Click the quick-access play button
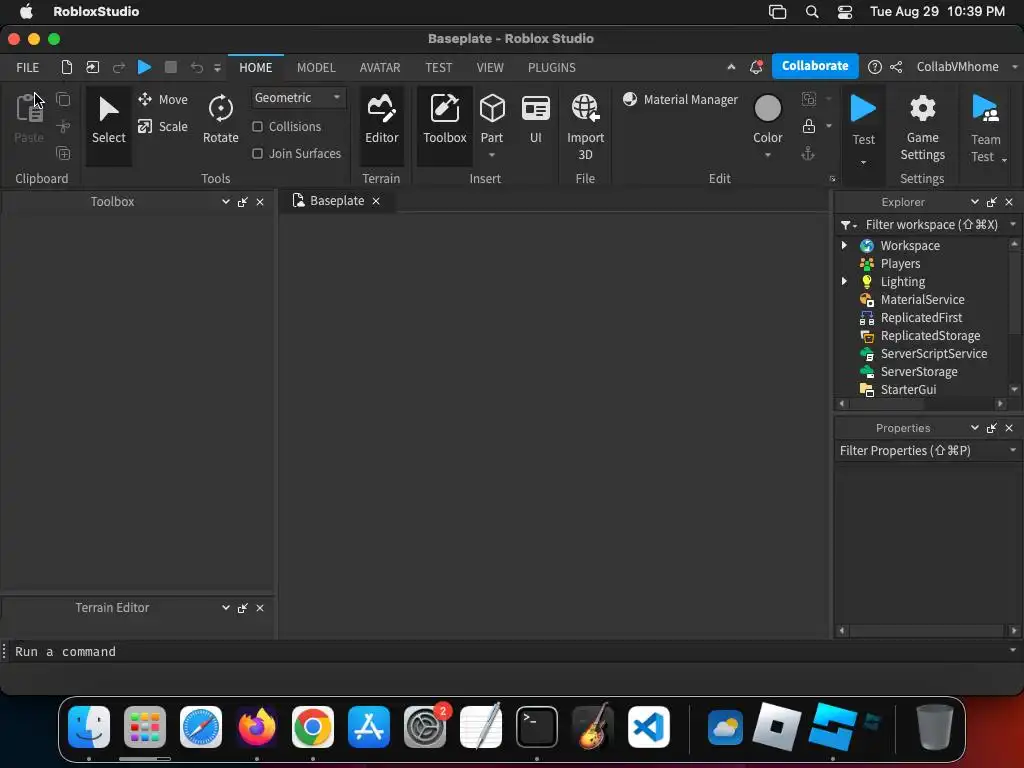 [x=144, y=67]
